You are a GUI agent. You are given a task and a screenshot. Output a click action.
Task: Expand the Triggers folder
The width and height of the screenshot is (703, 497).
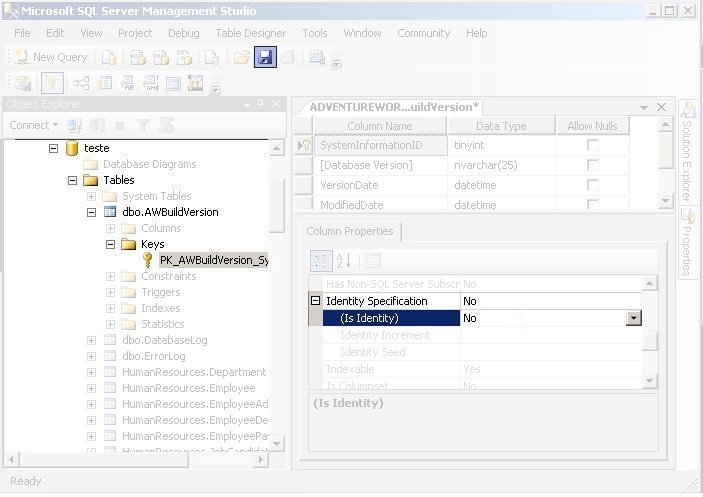110,293
